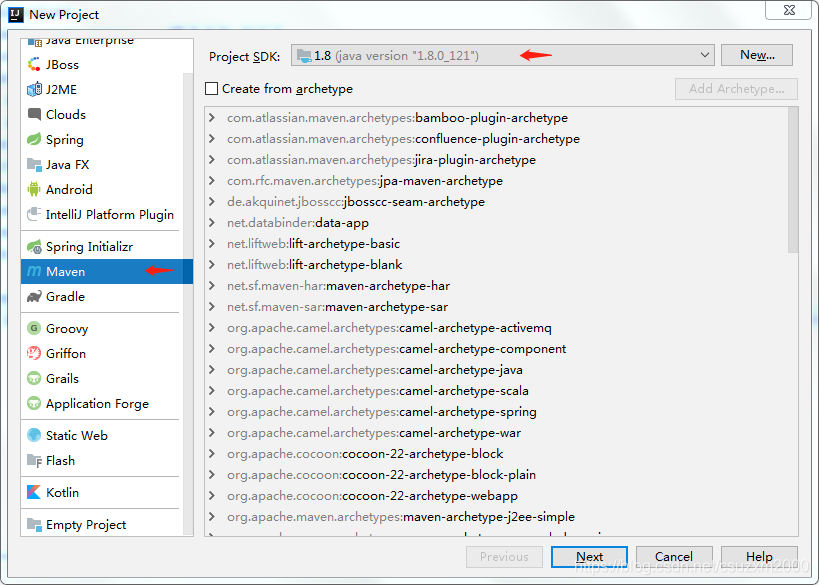The width and height of the screenshot is (819, 585).
Task: Expand maven-archetype-har entry
Action: (212, 286)
